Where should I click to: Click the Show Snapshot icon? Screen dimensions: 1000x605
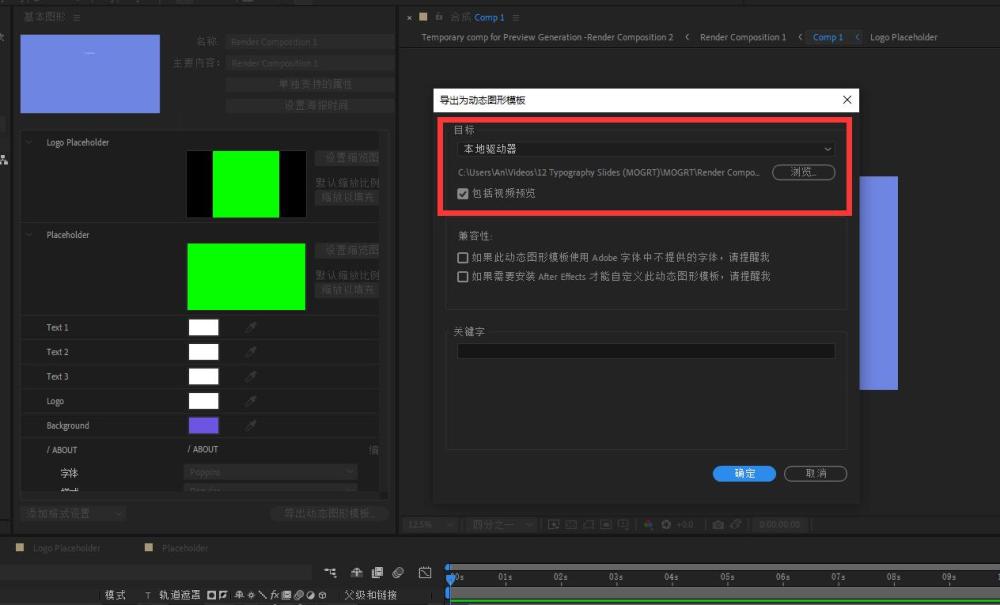[x=736, y=525]
